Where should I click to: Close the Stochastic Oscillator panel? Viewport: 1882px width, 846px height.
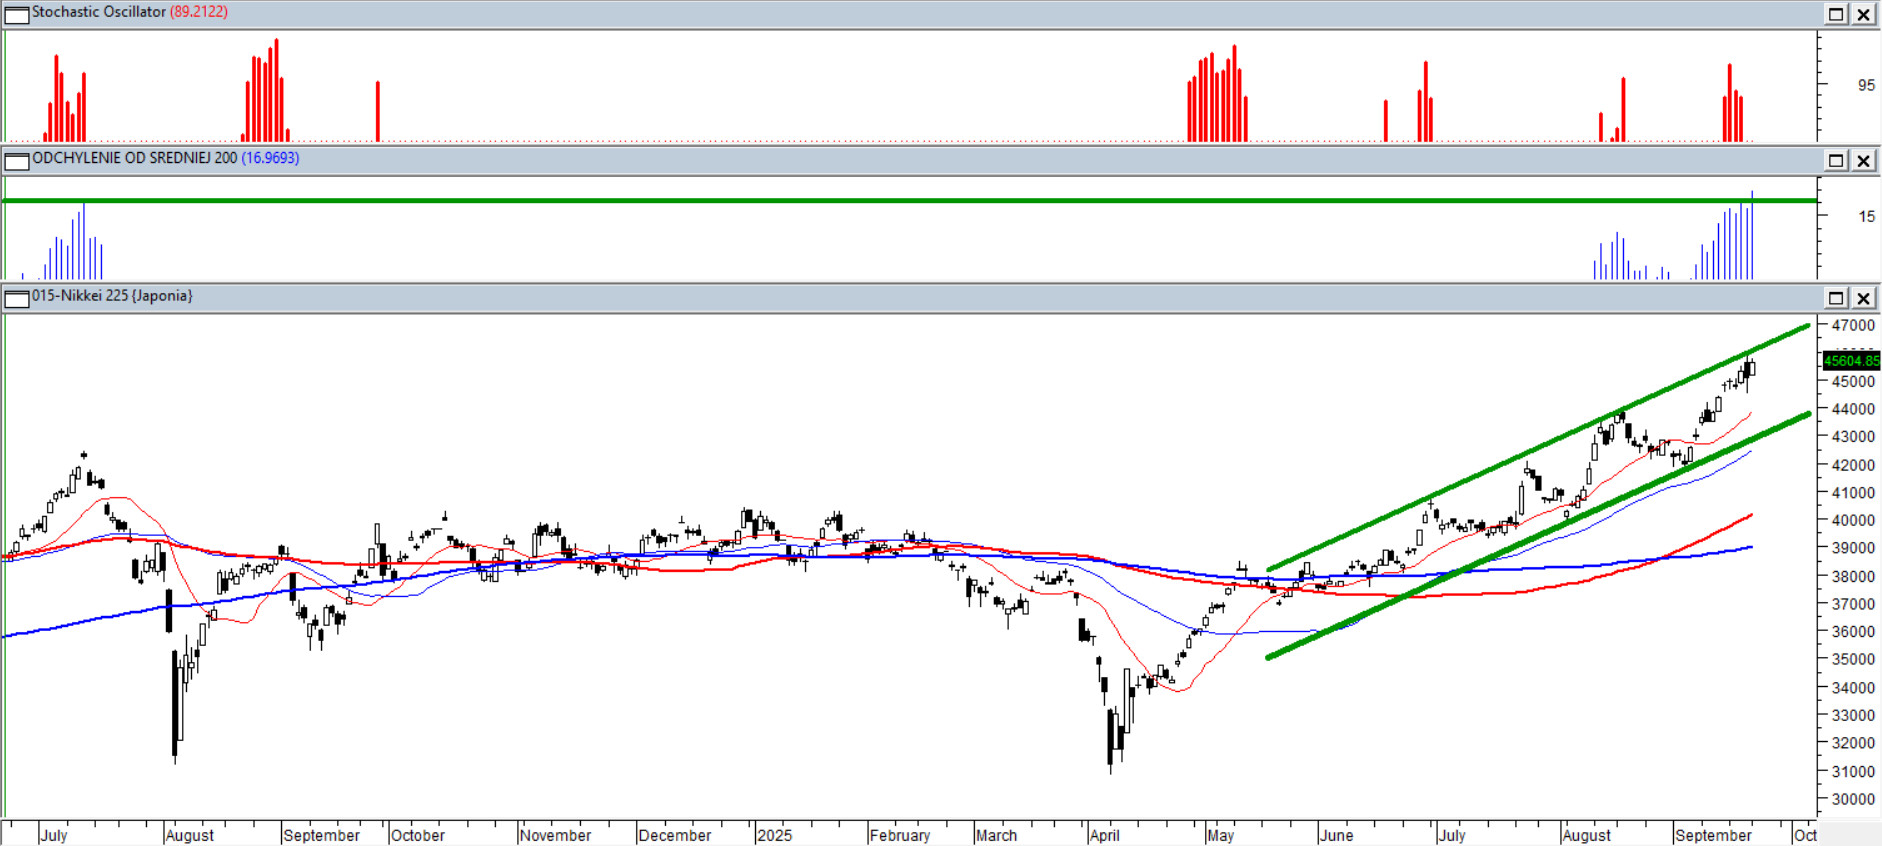pos(1864,14)
